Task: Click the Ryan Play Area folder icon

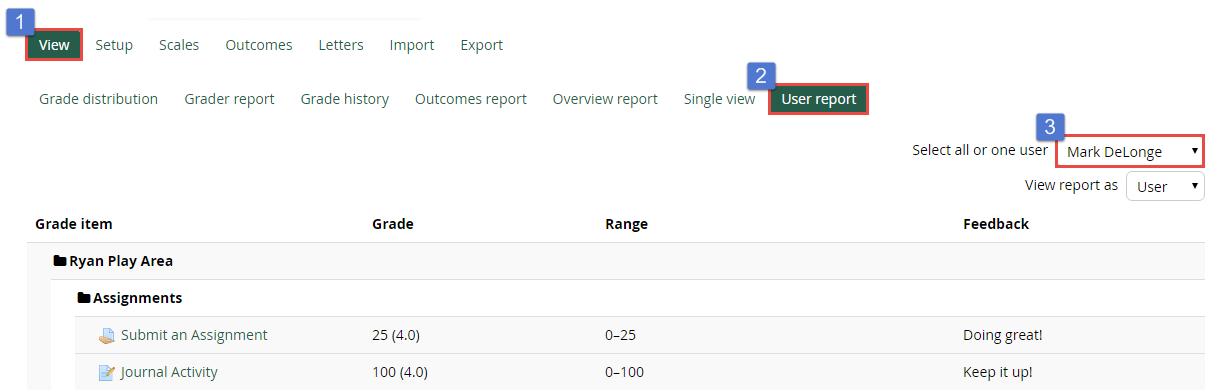Action: pos(59,261)
